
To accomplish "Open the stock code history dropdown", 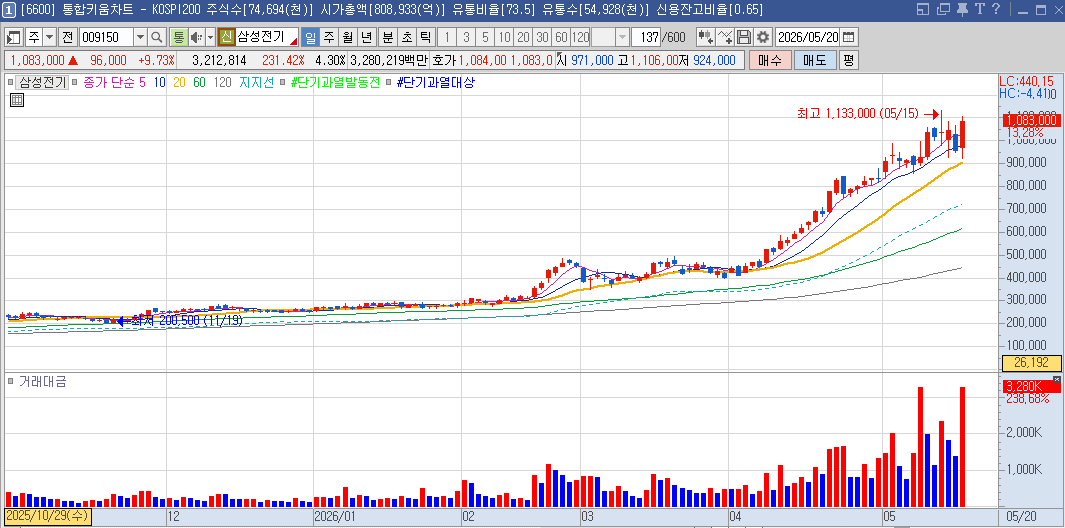I will (141, 37).
